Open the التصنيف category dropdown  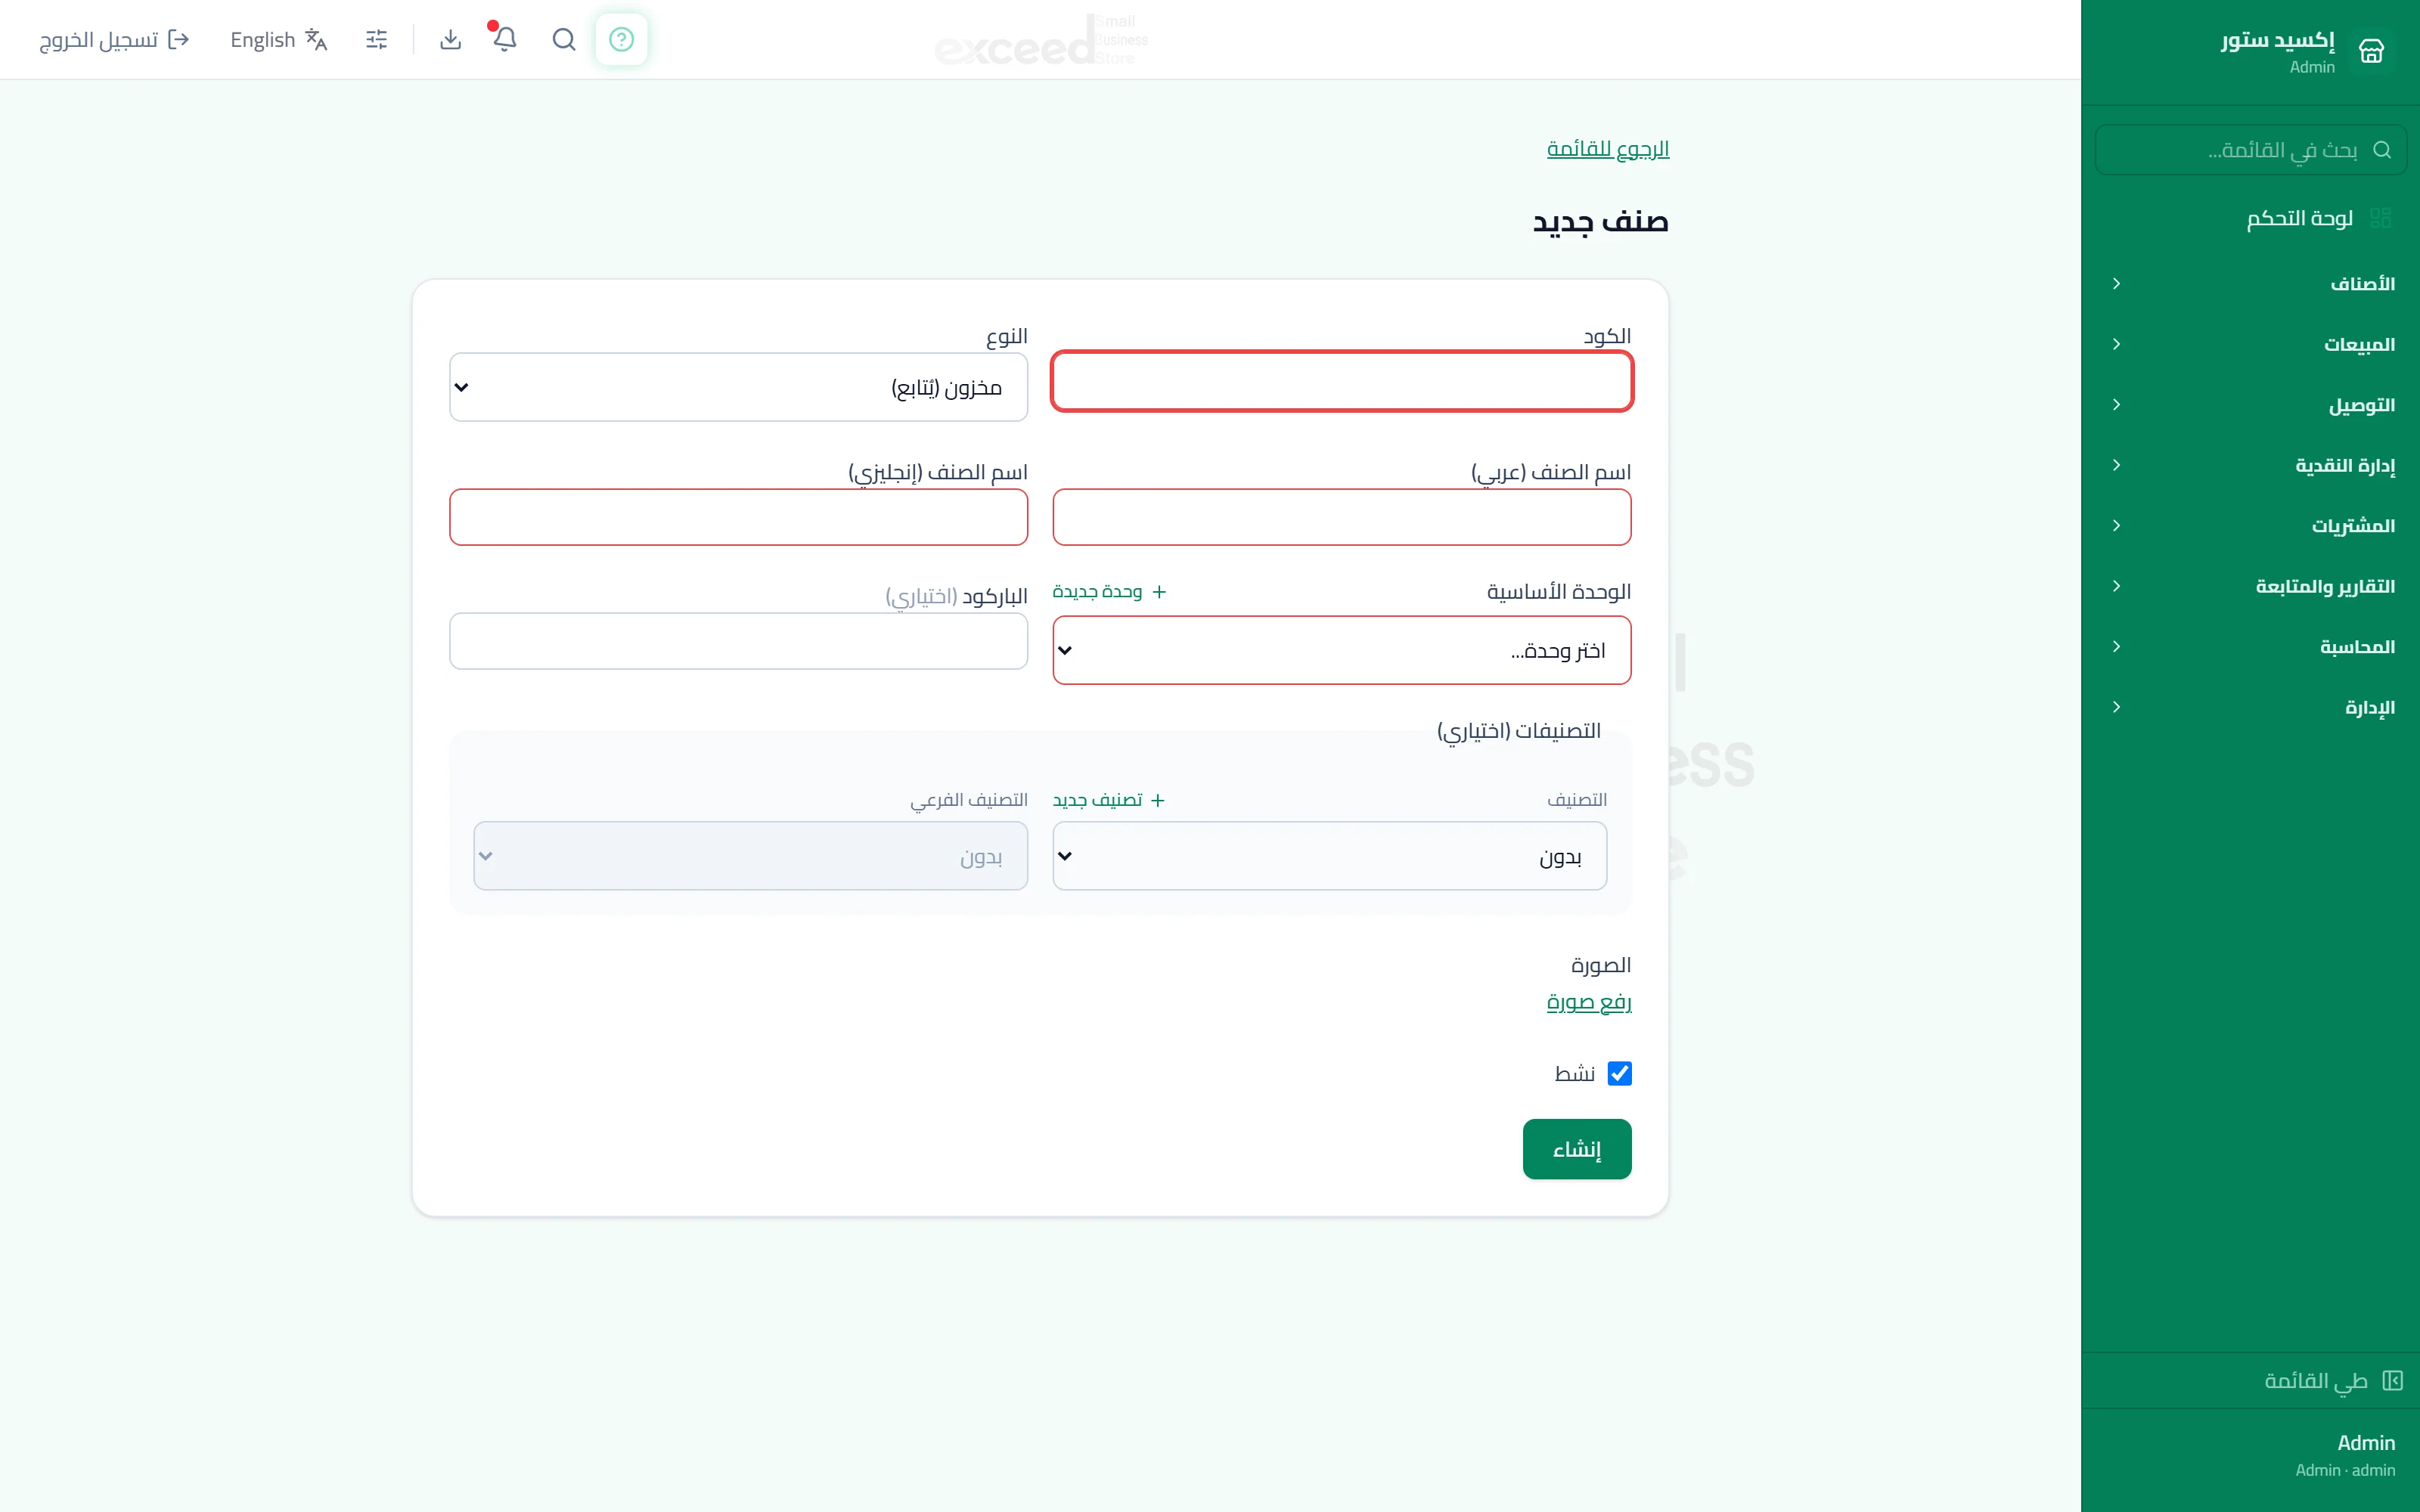[x=1329, y=856]
